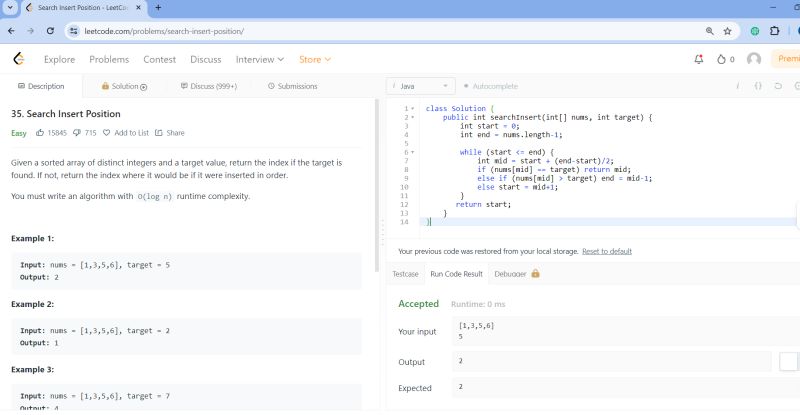Switch to the Submissions tab
Screen dimensions: 800x415
290,86
